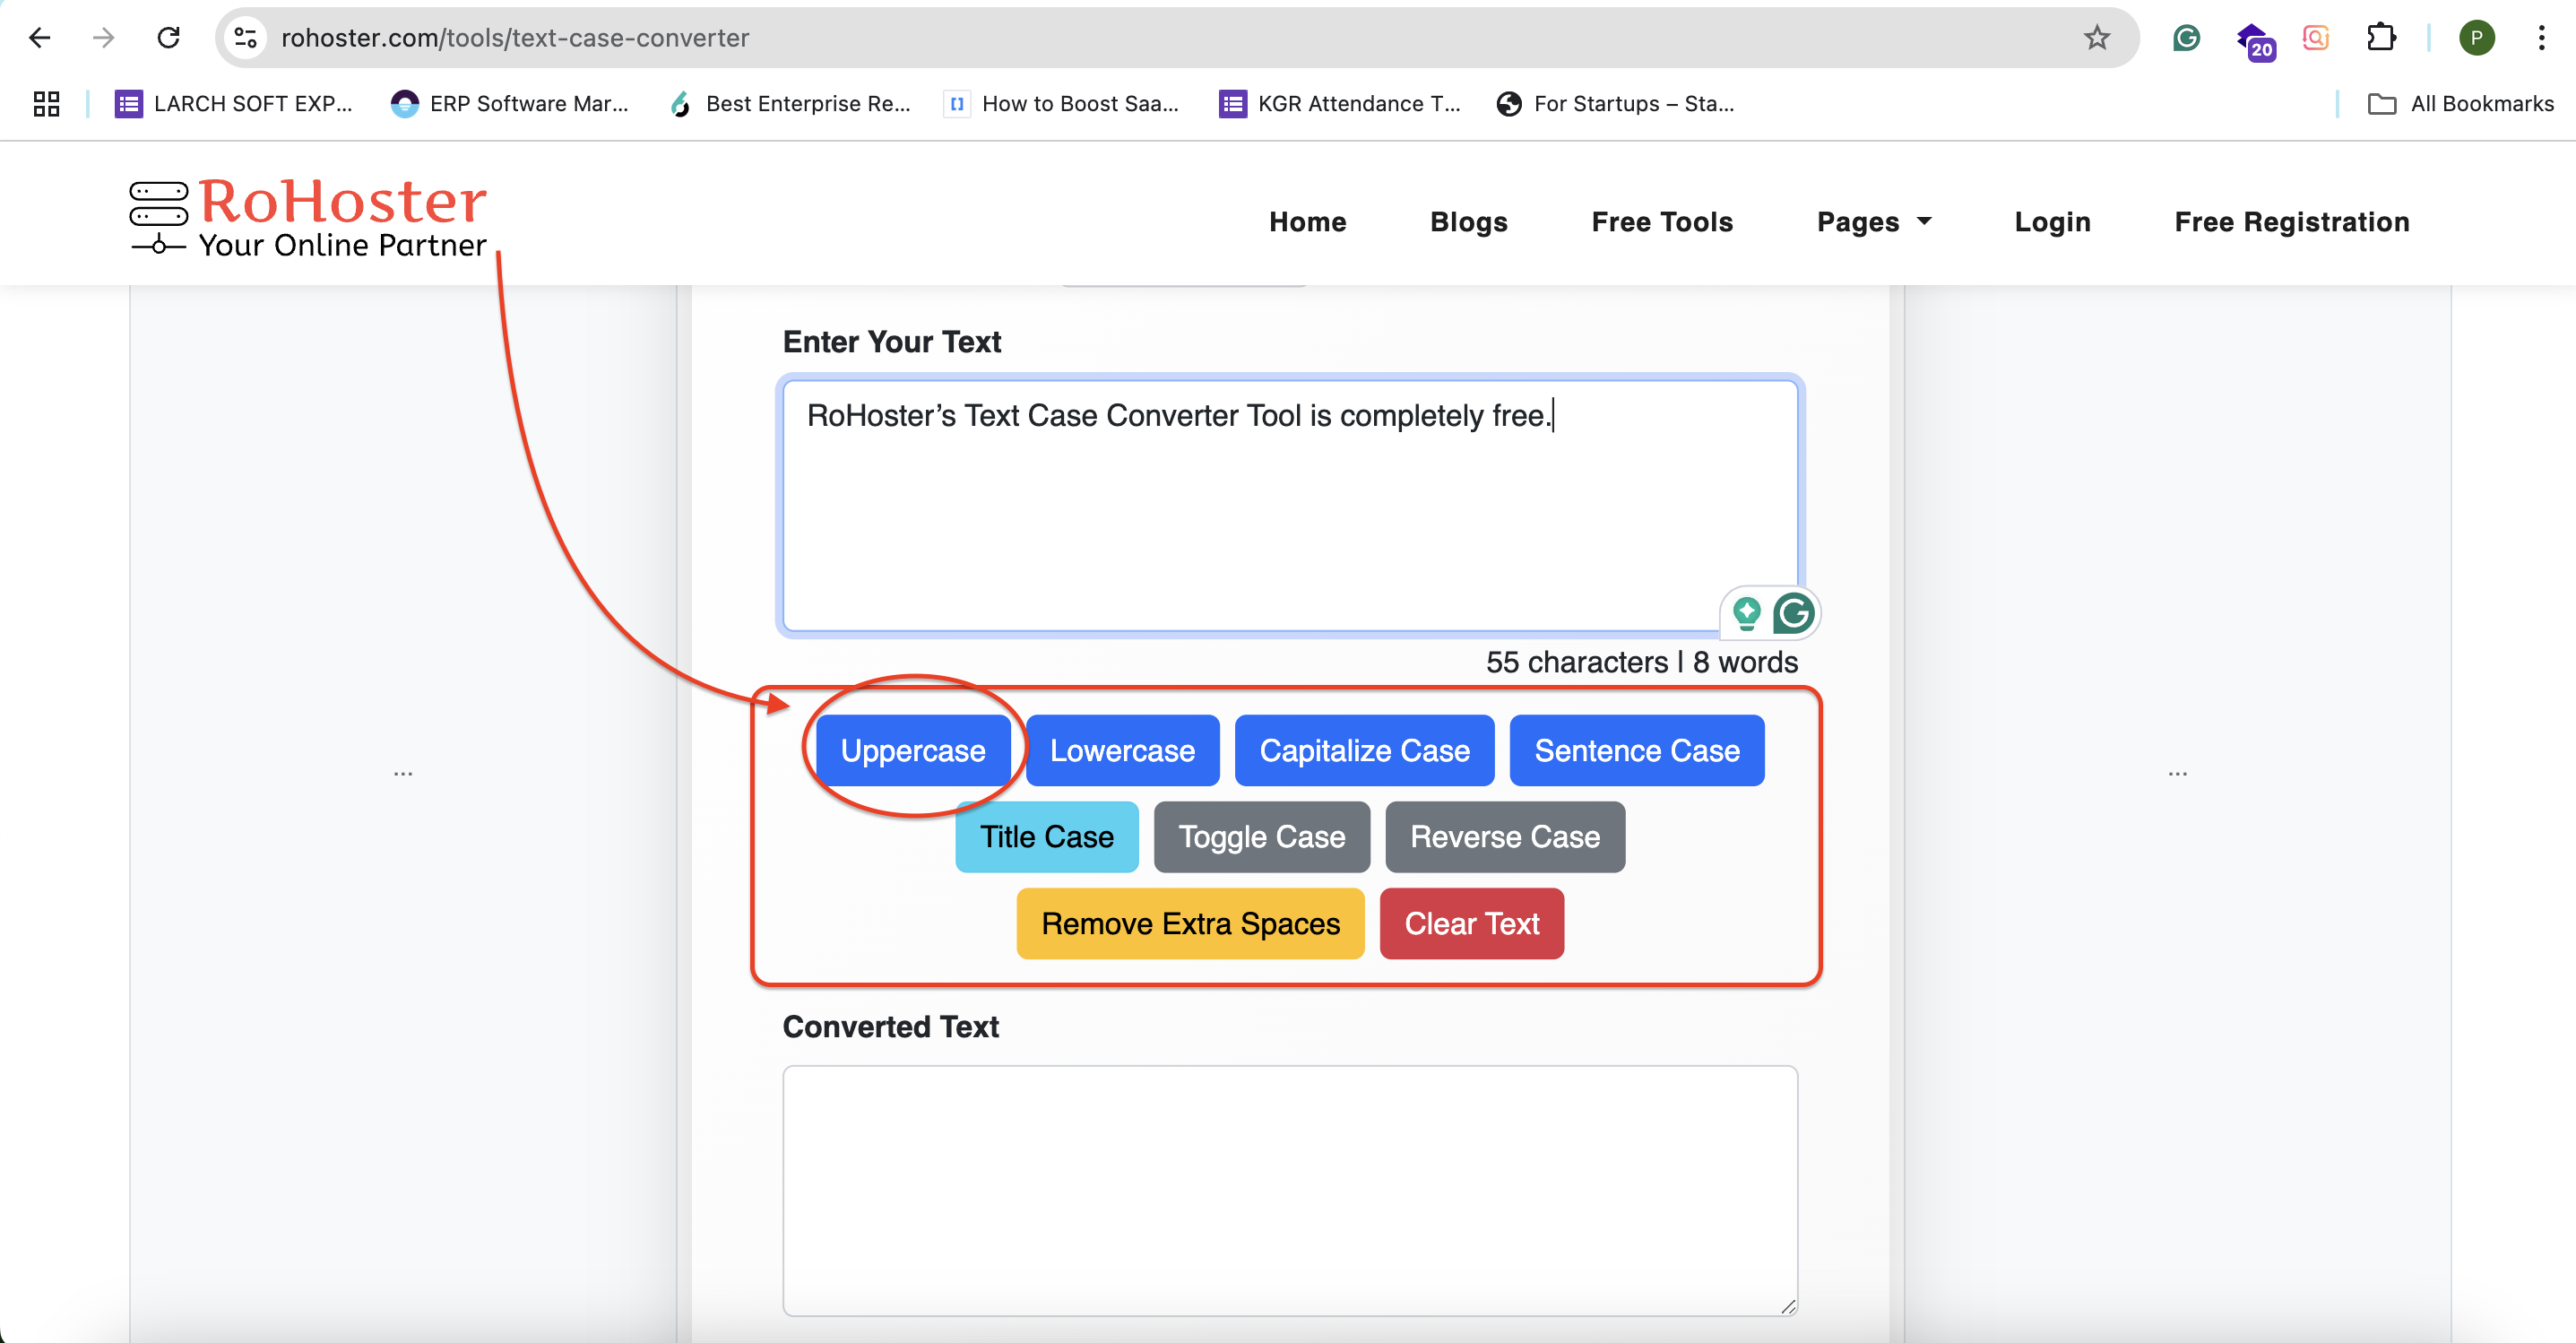Image resolution: width=2576 pixels, height=1343 pixels.
Task: Click the site information icon in the address bar
Action: [x=246, y=38]
